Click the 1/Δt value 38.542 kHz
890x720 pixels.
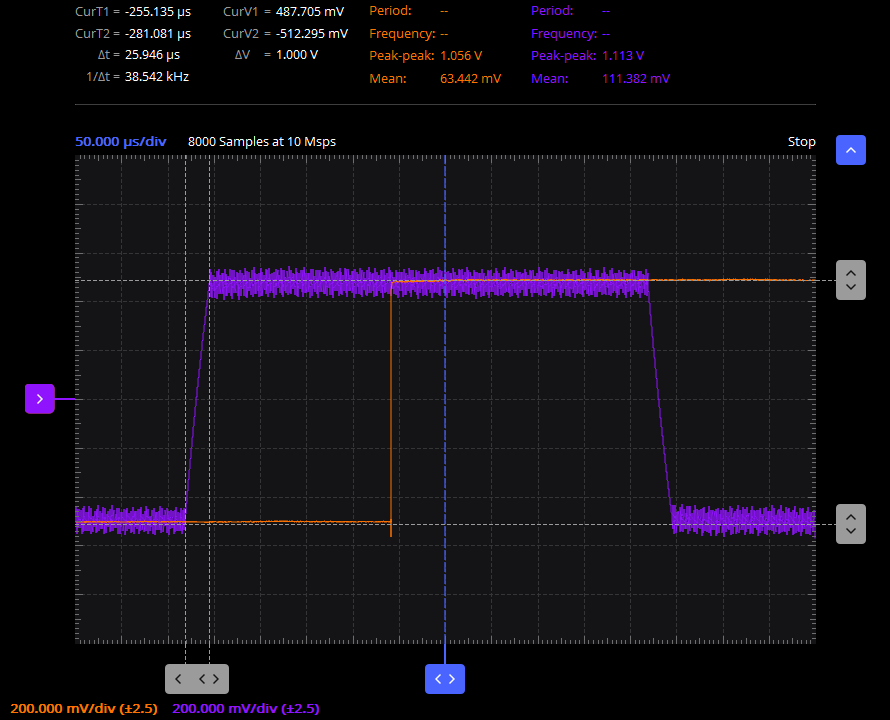click(x=157, y=77)
